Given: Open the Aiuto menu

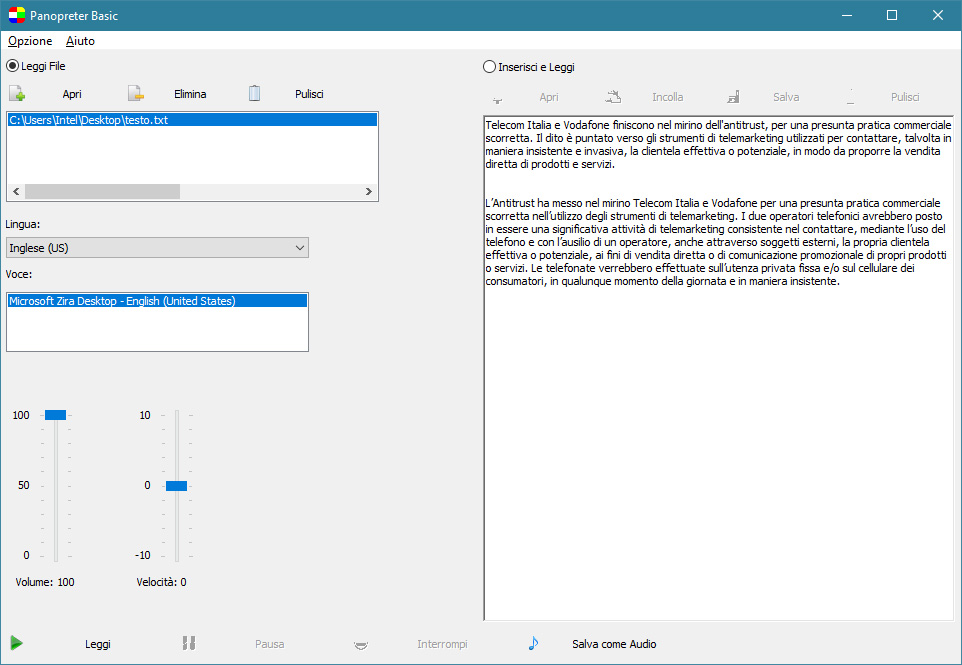Looking at the screenshot, I should (x=80, y=41).
